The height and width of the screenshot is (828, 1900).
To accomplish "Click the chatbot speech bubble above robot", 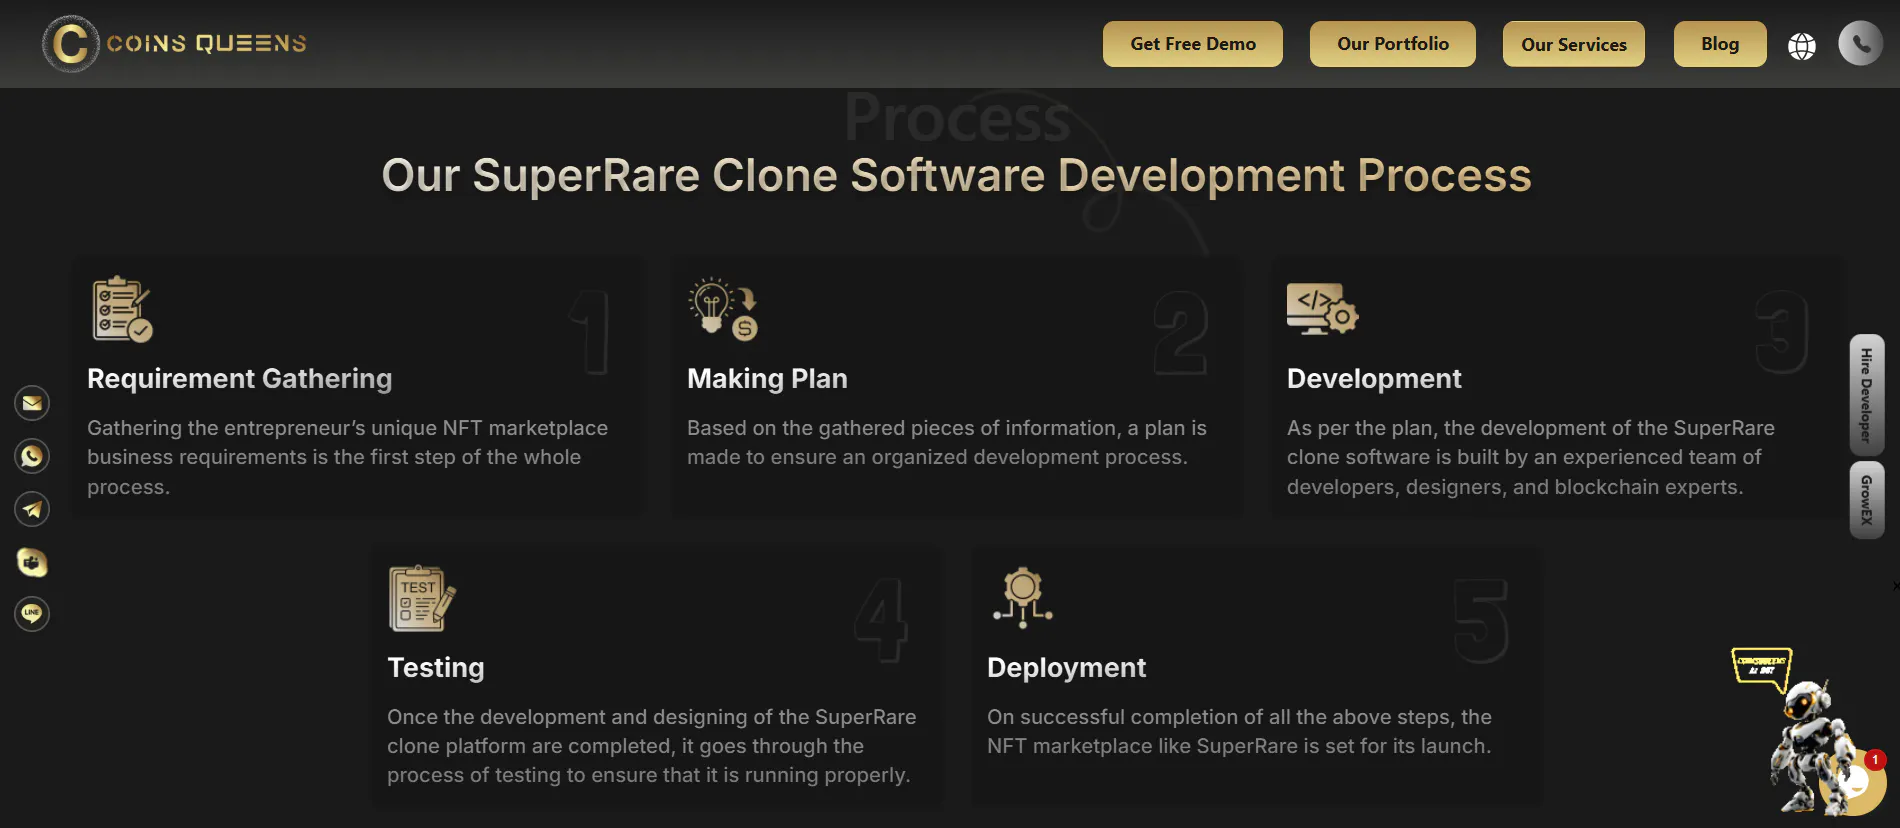I will 1761,667.
